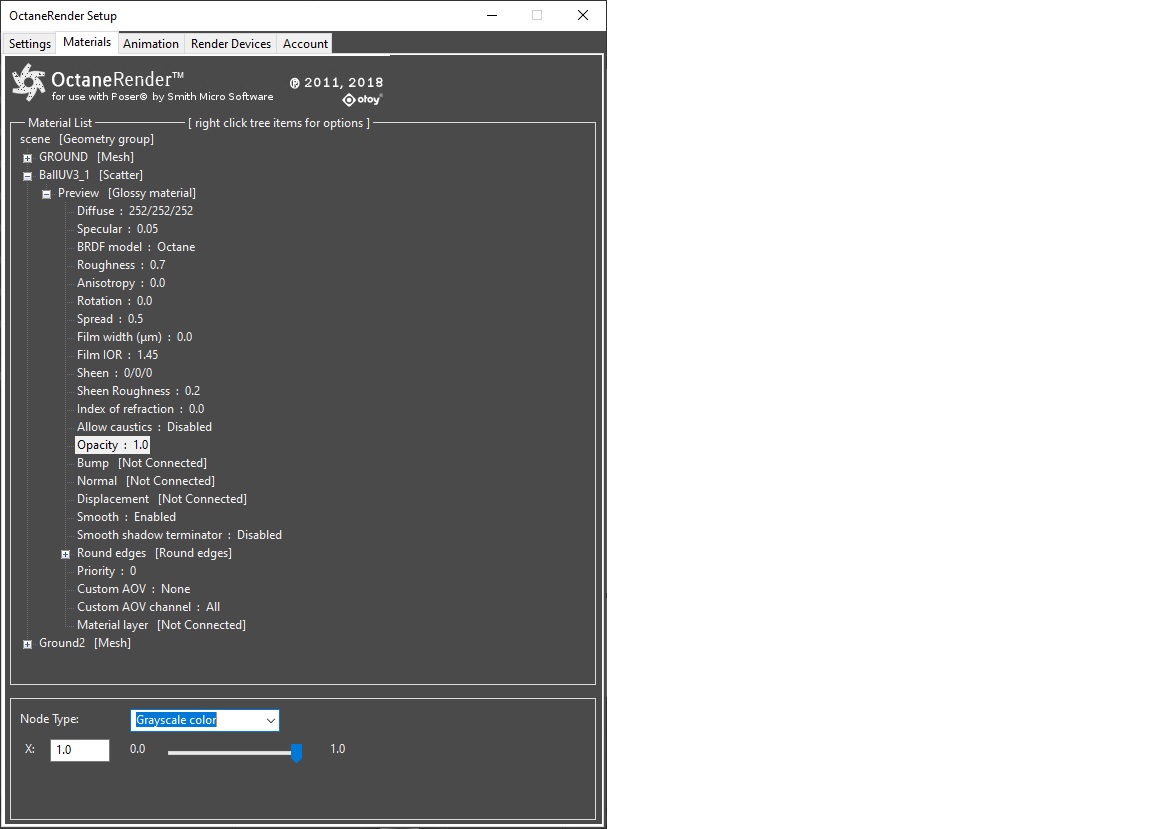Collapse the BallUV3_1 [Scatter] node
The height and width of the screenshot is (829, 1152).
27,176
